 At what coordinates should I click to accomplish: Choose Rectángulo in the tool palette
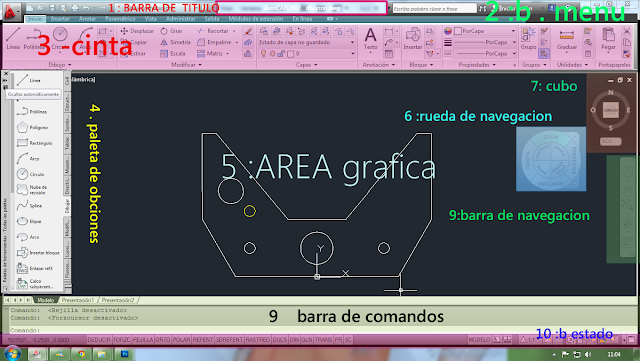(x=35, y=143)
